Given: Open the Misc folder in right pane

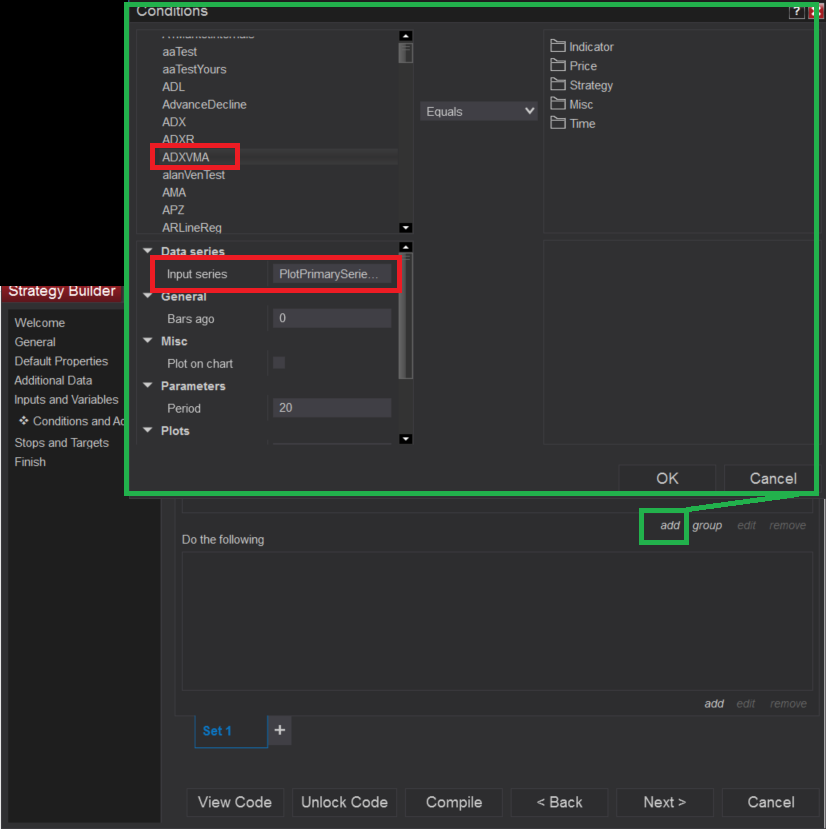Looking at the screenshot, I should pyautogui.click(x=571, y=104).
